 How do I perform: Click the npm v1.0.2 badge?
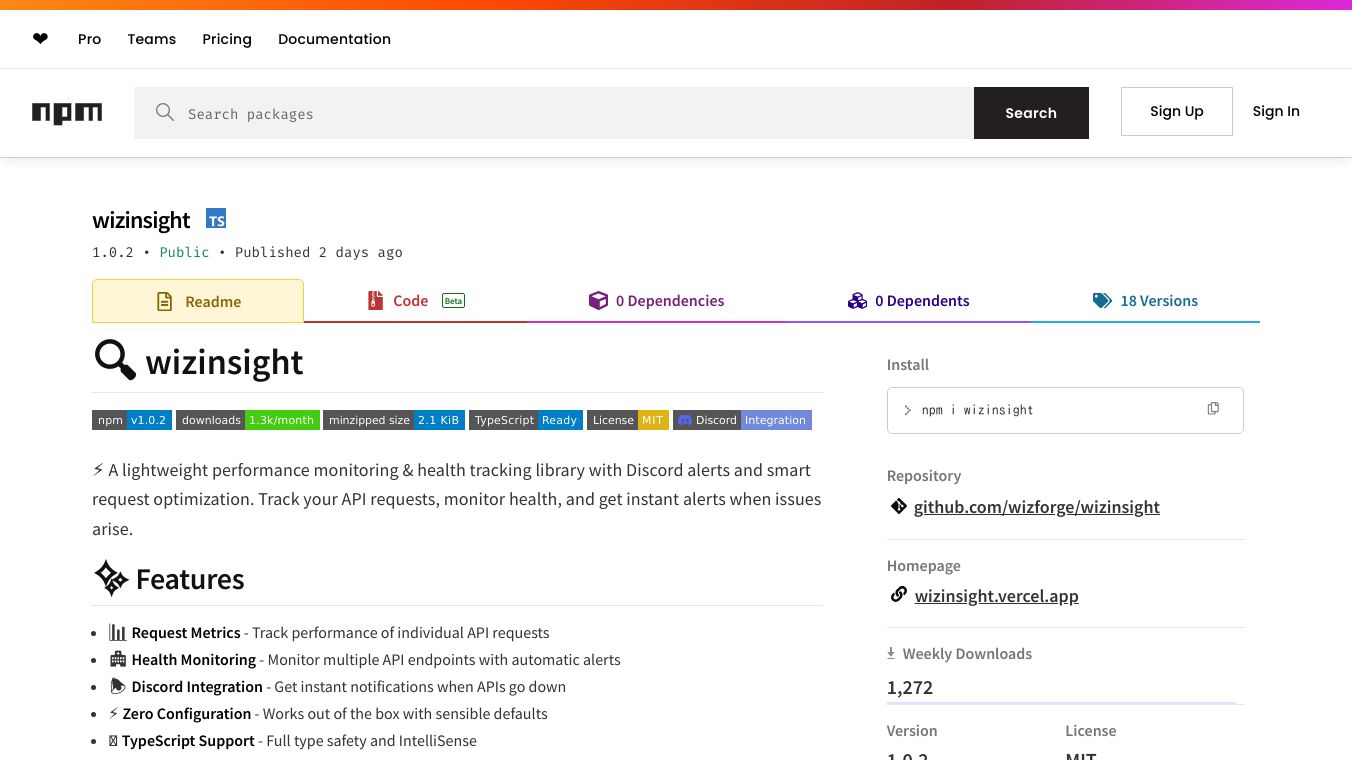click(x=132, y=420)
